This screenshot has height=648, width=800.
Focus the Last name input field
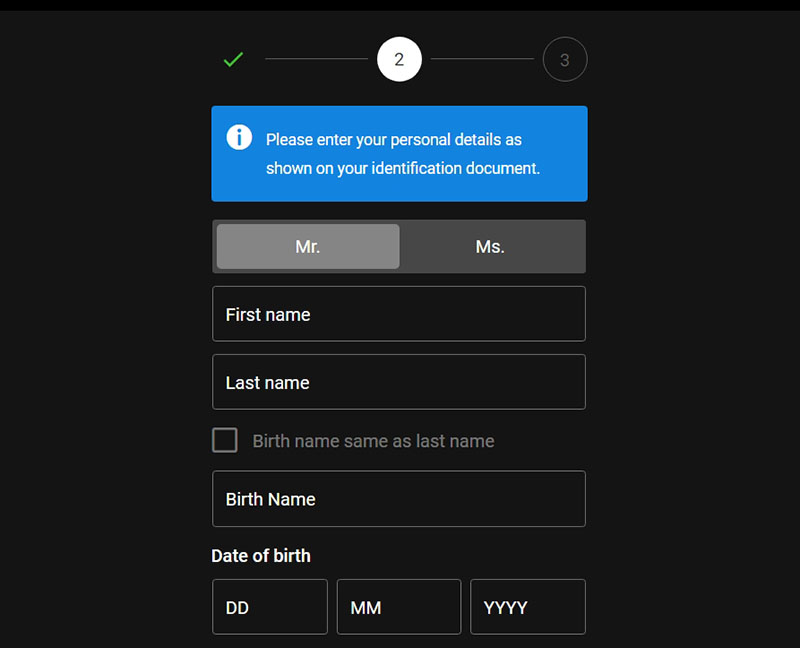399,382
